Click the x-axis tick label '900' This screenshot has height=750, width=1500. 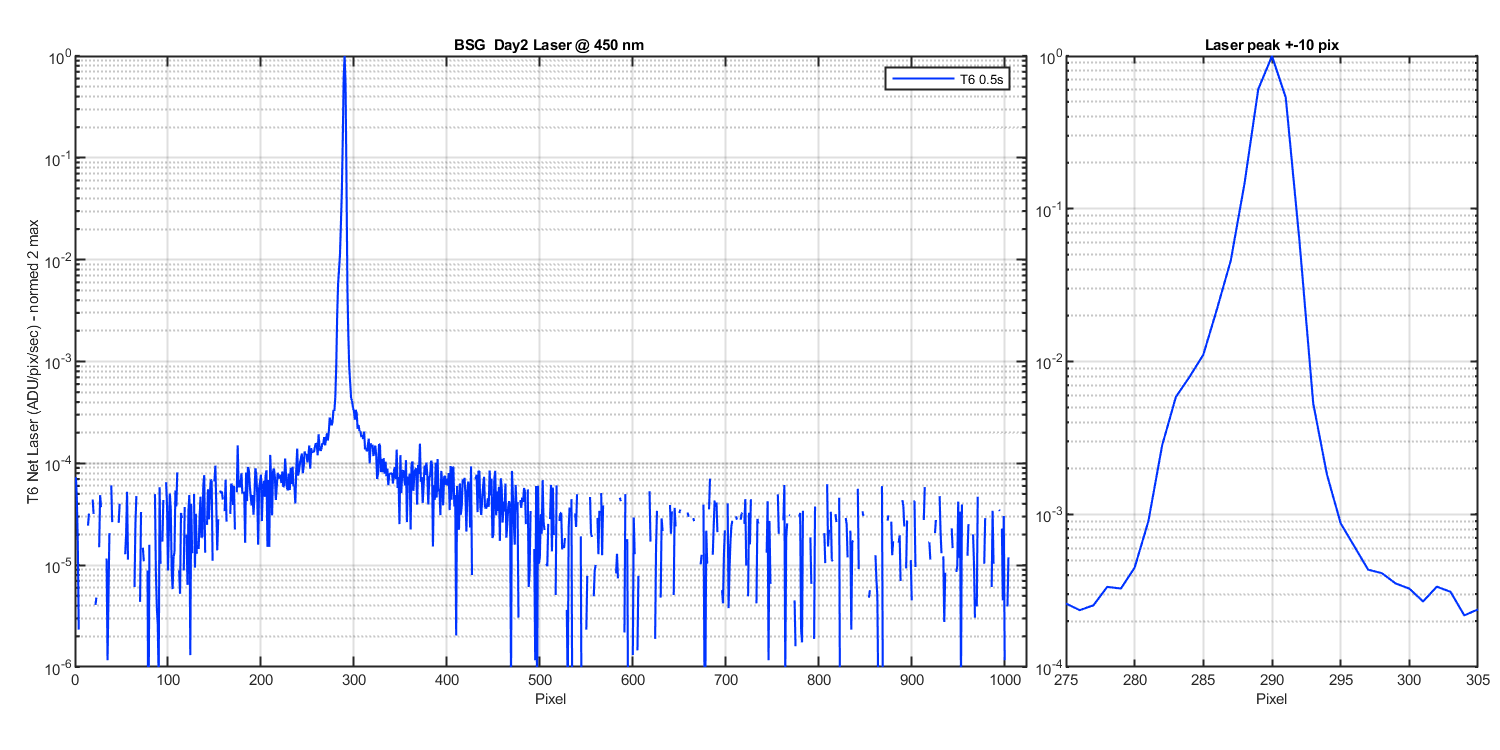coord(912,680)
